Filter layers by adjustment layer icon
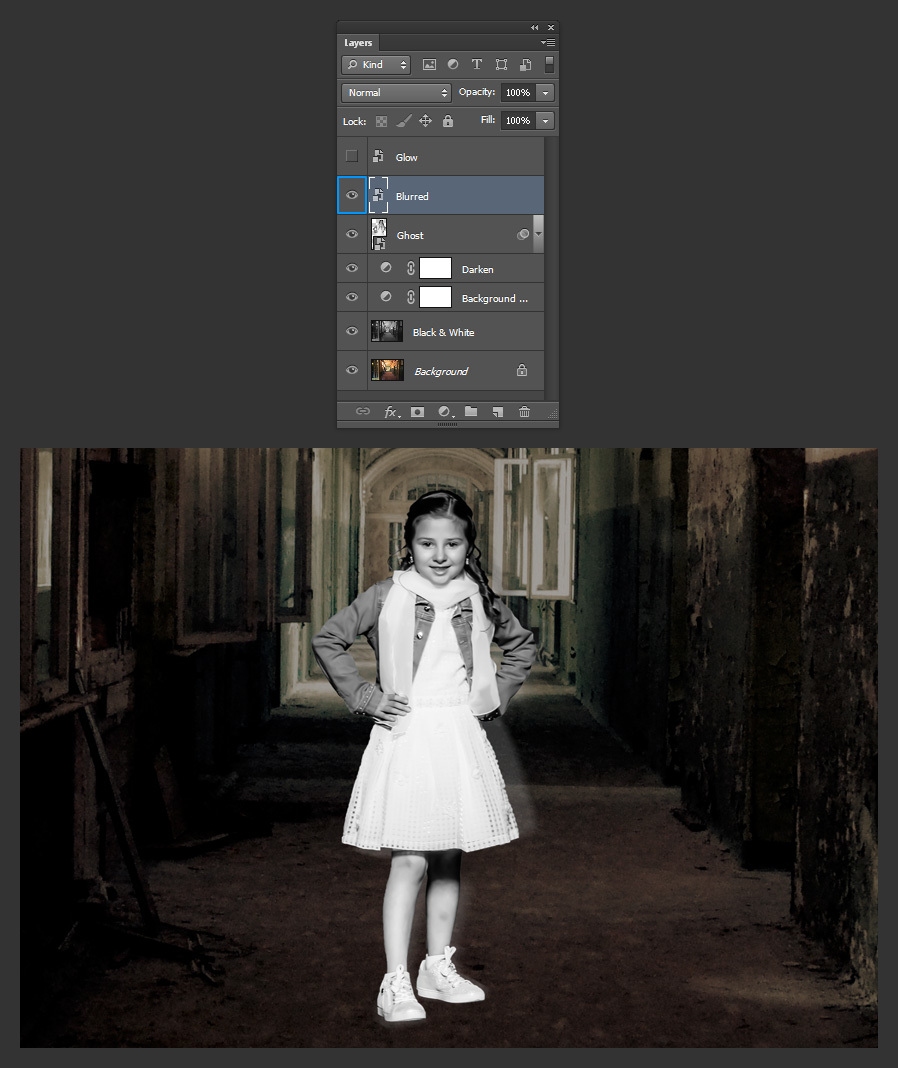The image size is (898, 1068). coord(453,64)
